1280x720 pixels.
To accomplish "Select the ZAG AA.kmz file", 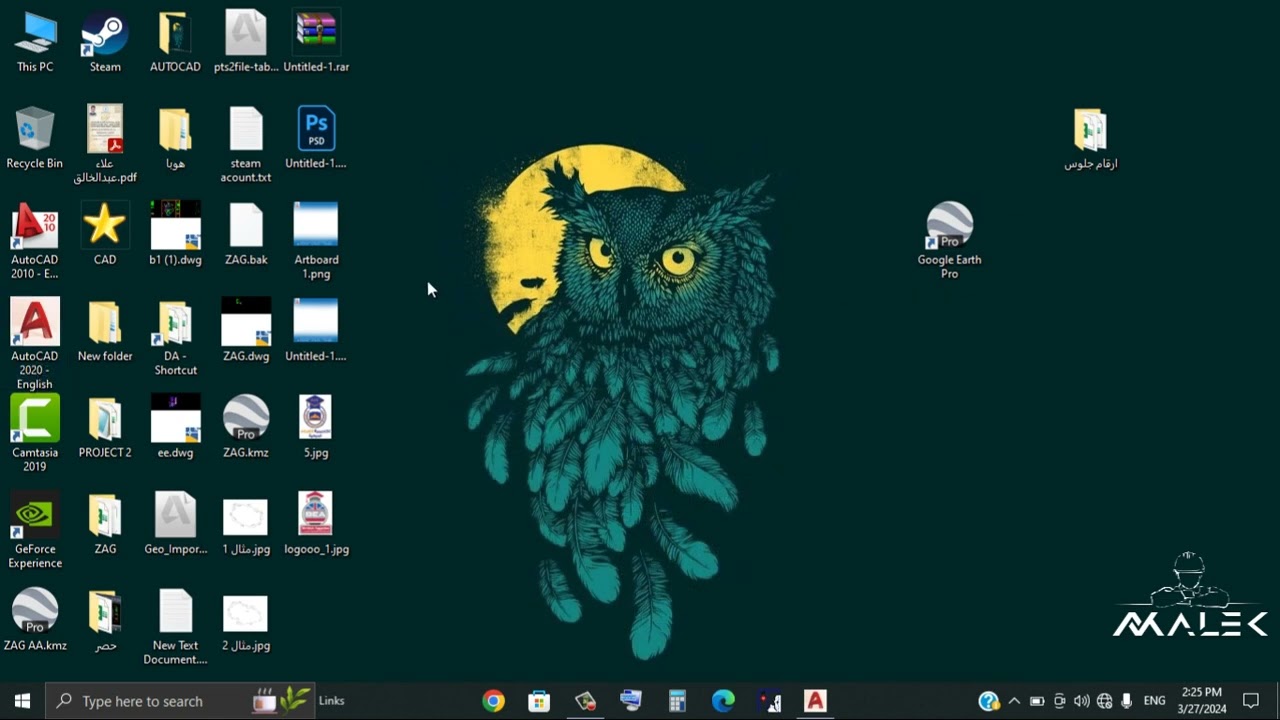I will pos(35,620).
